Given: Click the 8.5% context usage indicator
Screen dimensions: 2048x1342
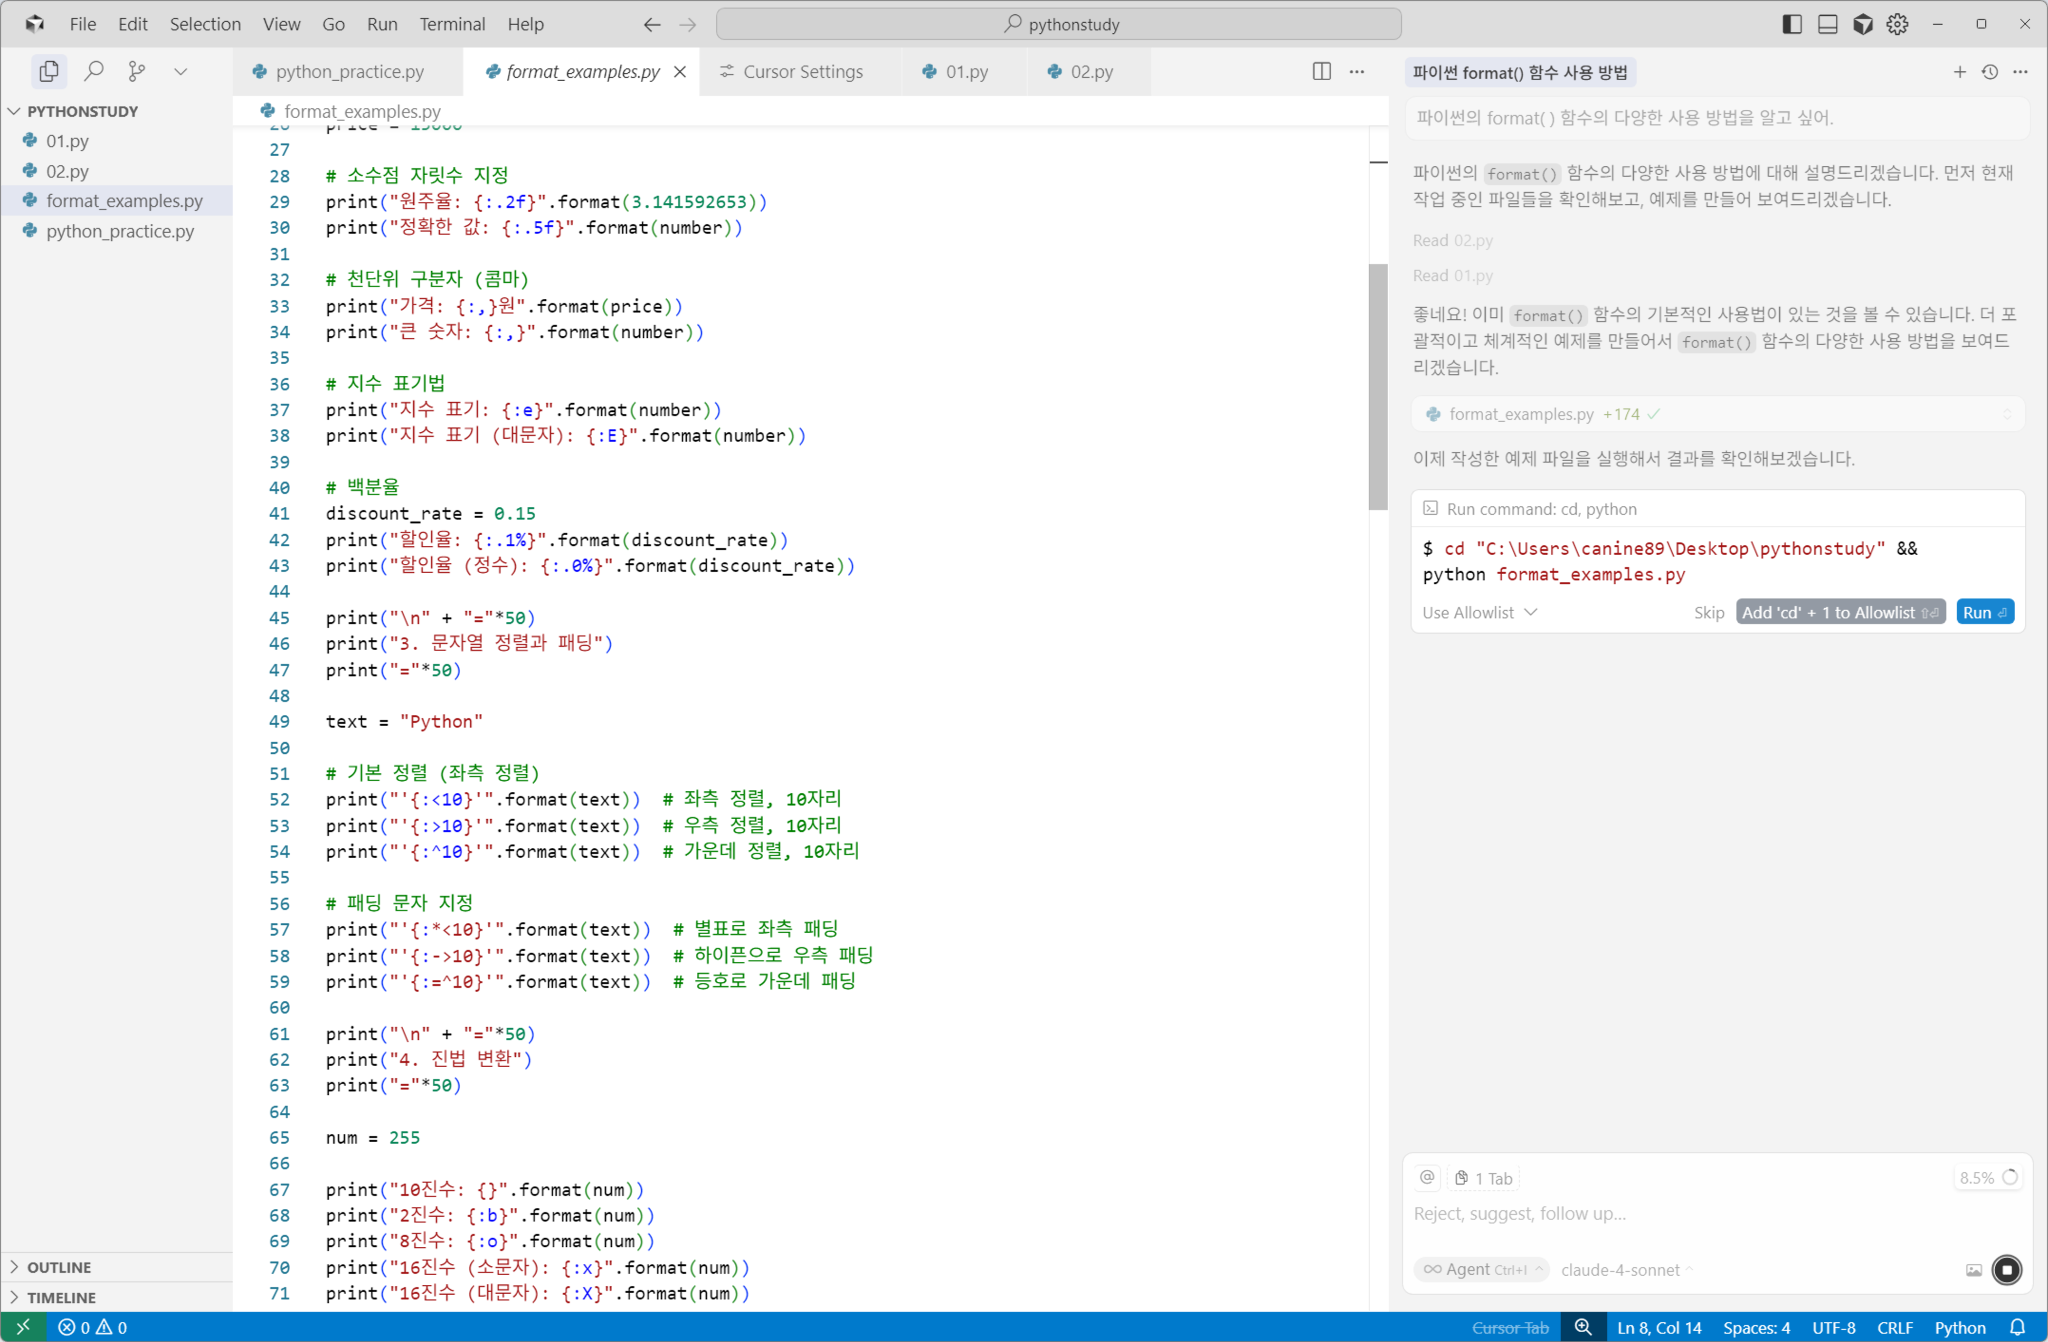Looking at the screenshot, I should [1988, 1177].
